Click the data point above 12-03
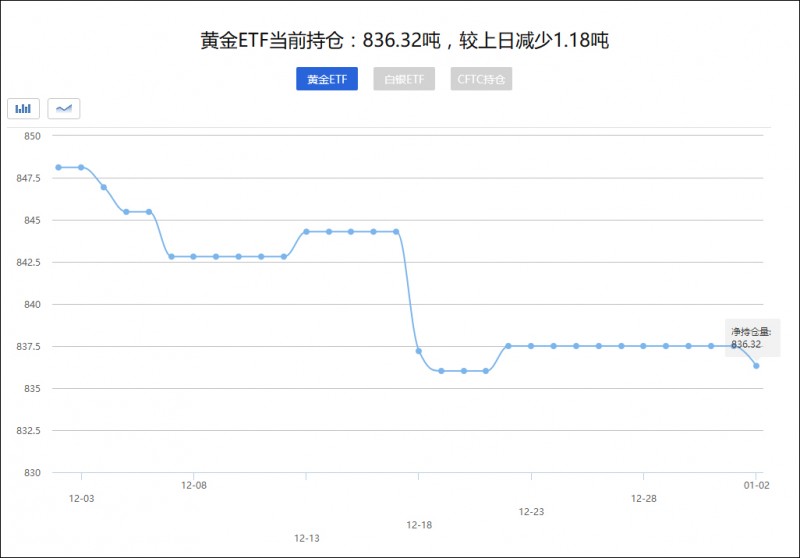Image resolution: width=800 pixels, height=558 pixels. tap(81, 167)
